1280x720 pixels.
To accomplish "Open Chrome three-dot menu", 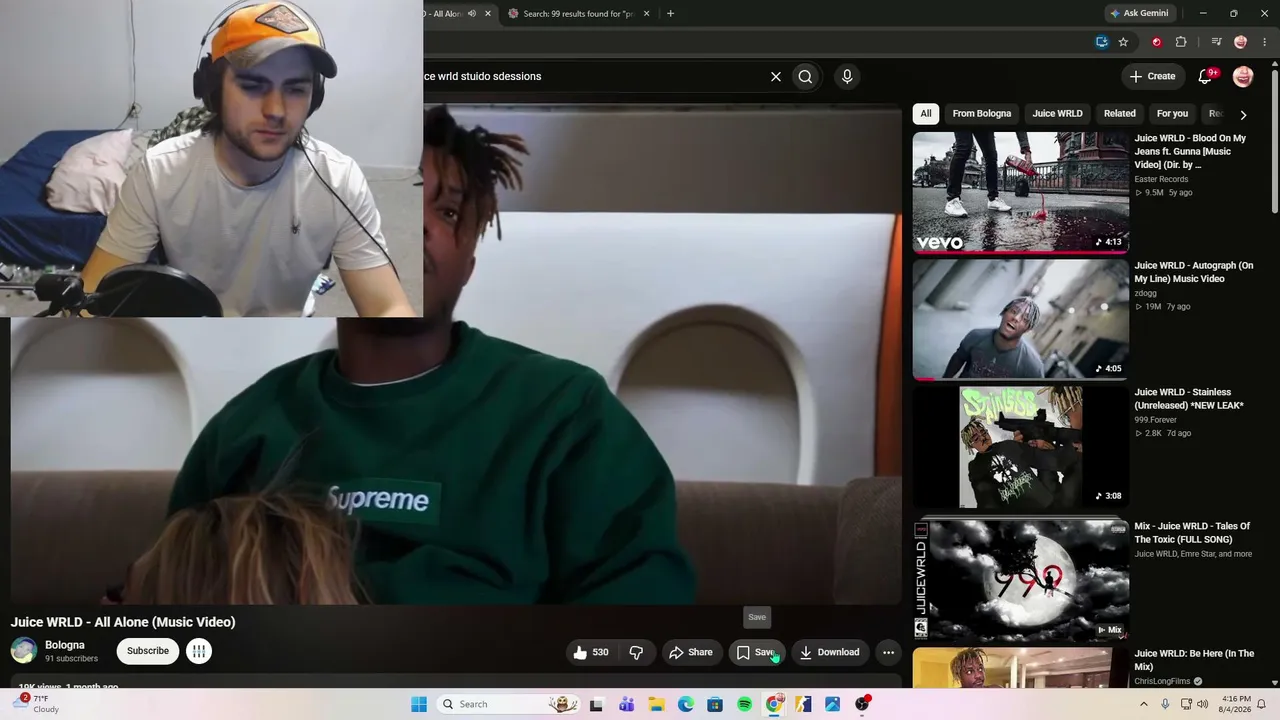I will click(1265, 42).
